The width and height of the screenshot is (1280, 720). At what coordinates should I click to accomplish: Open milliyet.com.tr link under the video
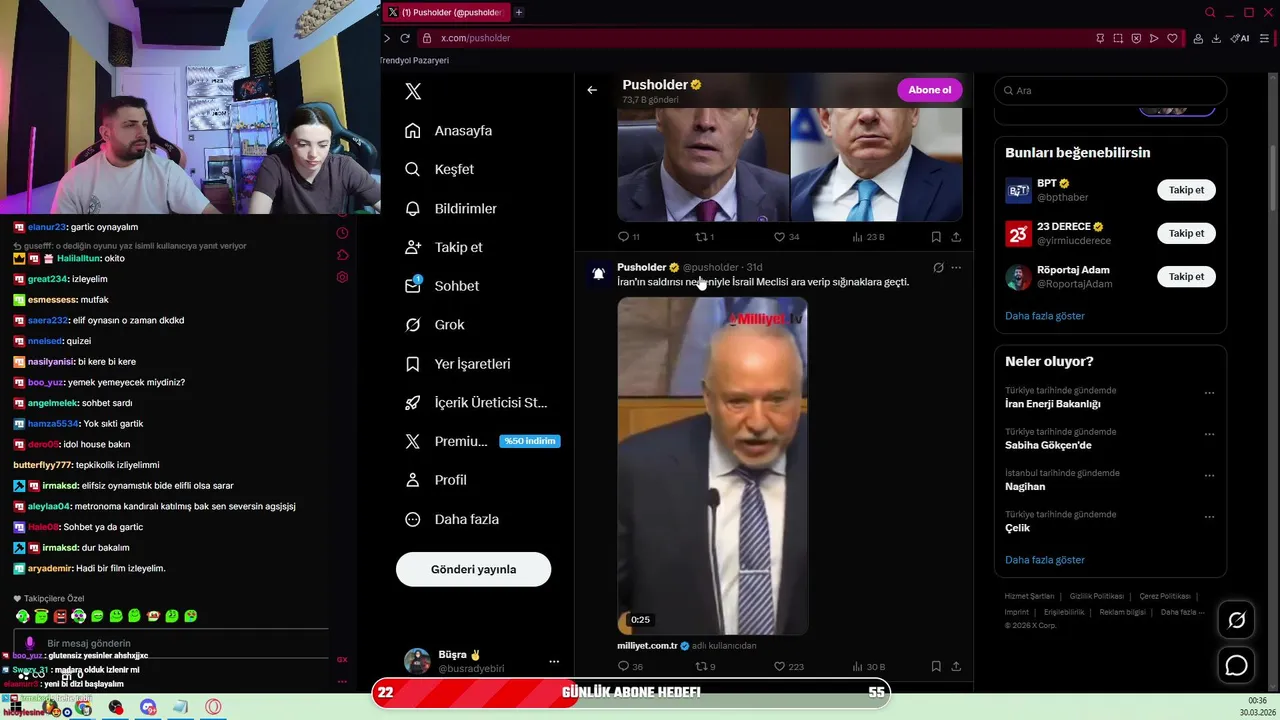point(647,646)
